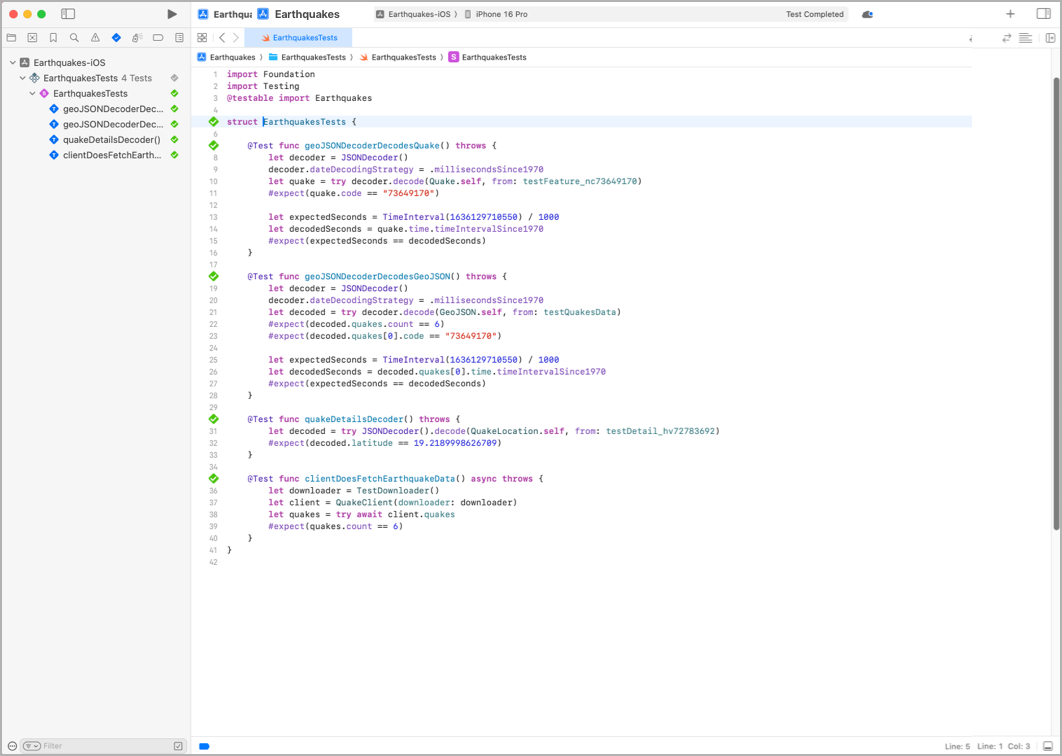The image size is (1062, 756).
Task: Click the Xcode Cloud status icon
Action: click(867, 14)
